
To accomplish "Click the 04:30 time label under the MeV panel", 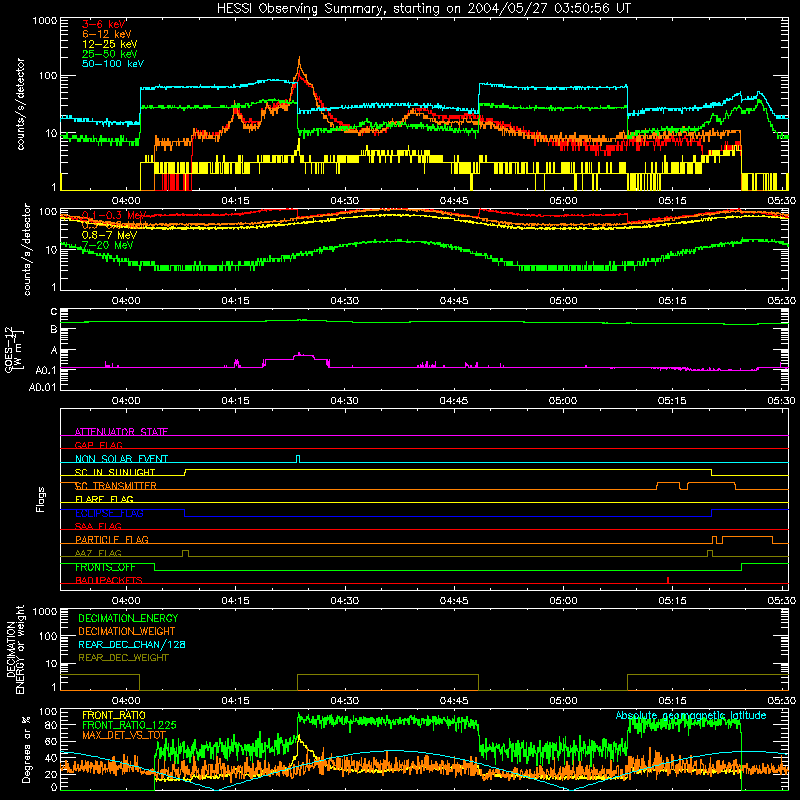I will point(344,301).
